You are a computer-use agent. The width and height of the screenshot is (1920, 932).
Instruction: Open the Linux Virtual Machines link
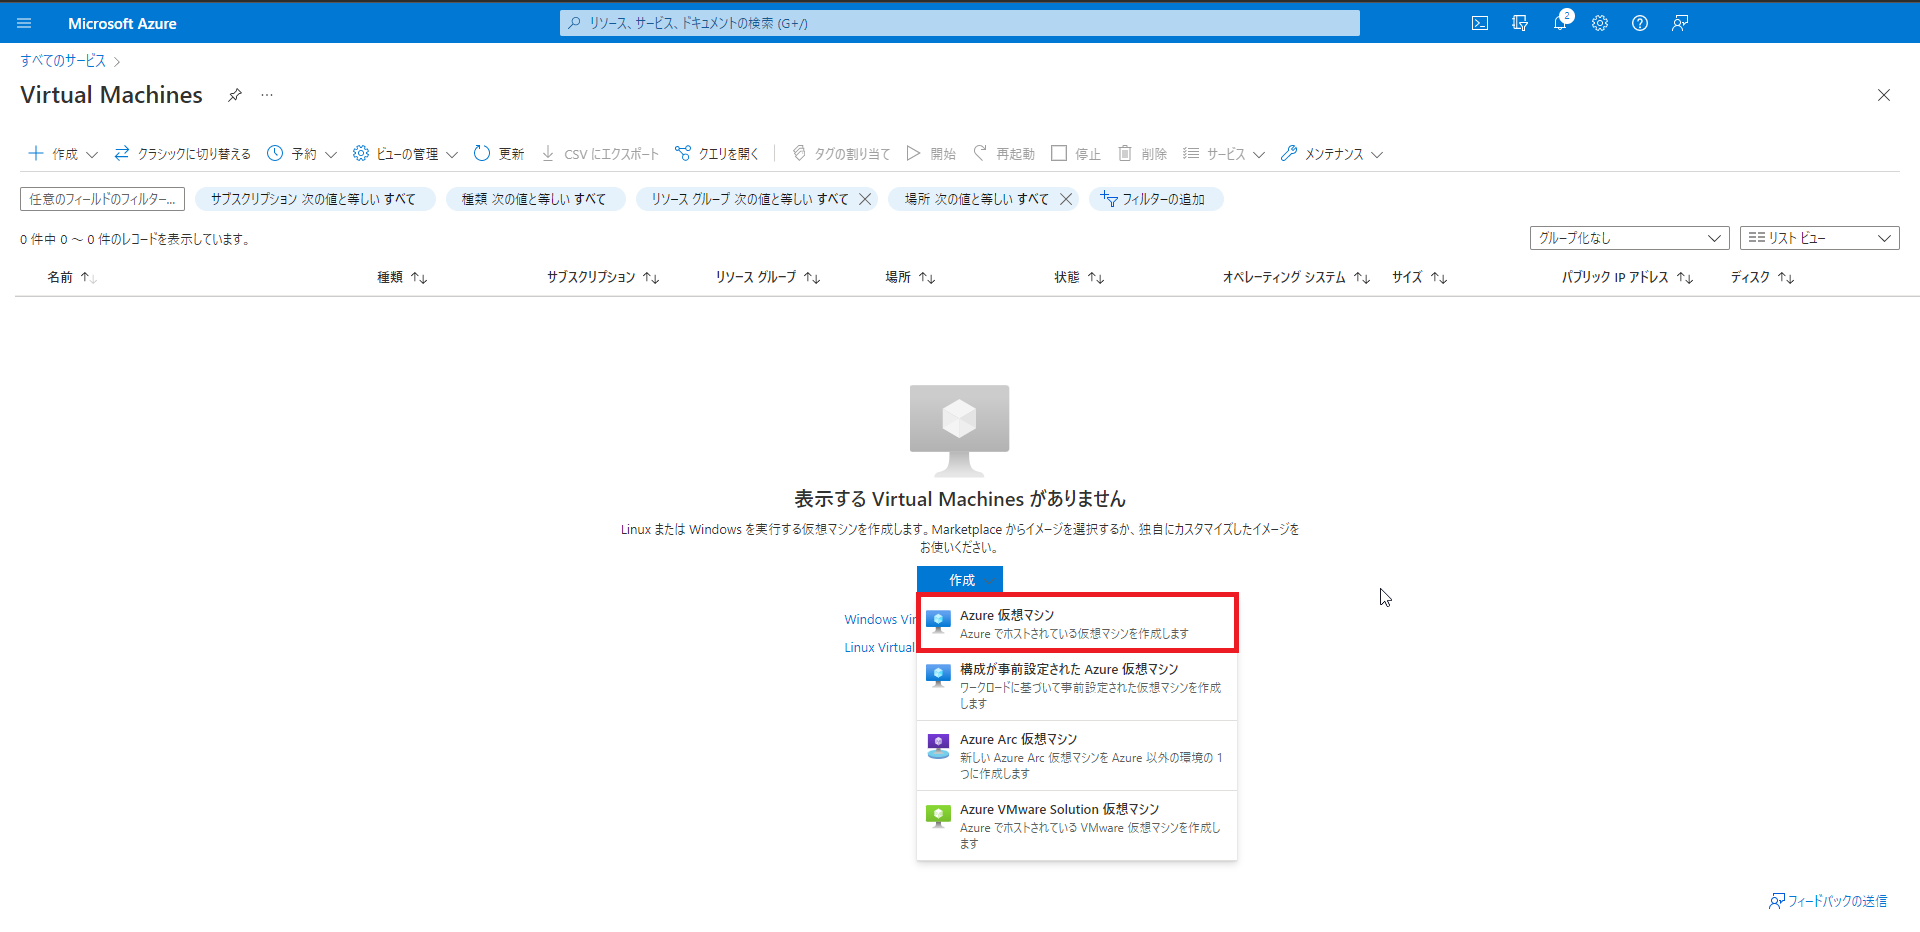(x=880, y=647)
